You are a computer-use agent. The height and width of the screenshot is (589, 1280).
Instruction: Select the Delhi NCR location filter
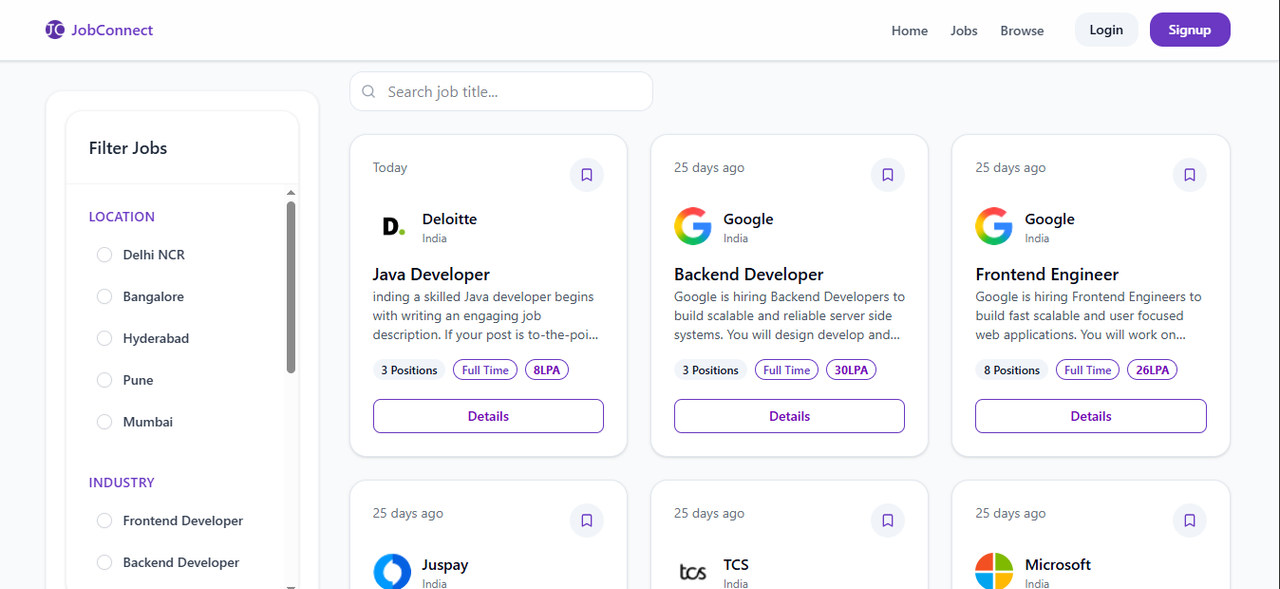[x=104, y=255]
